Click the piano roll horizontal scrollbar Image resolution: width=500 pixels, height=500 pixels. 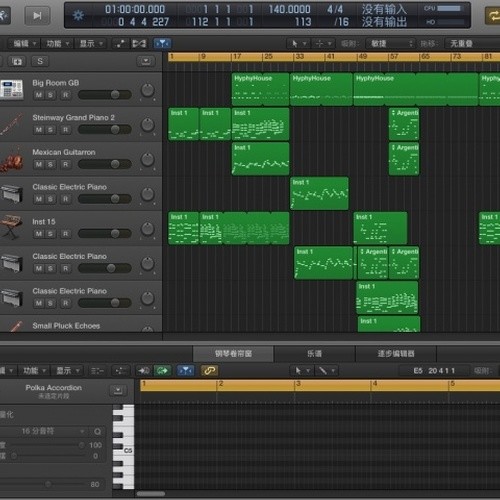click(x=151, y=494)
